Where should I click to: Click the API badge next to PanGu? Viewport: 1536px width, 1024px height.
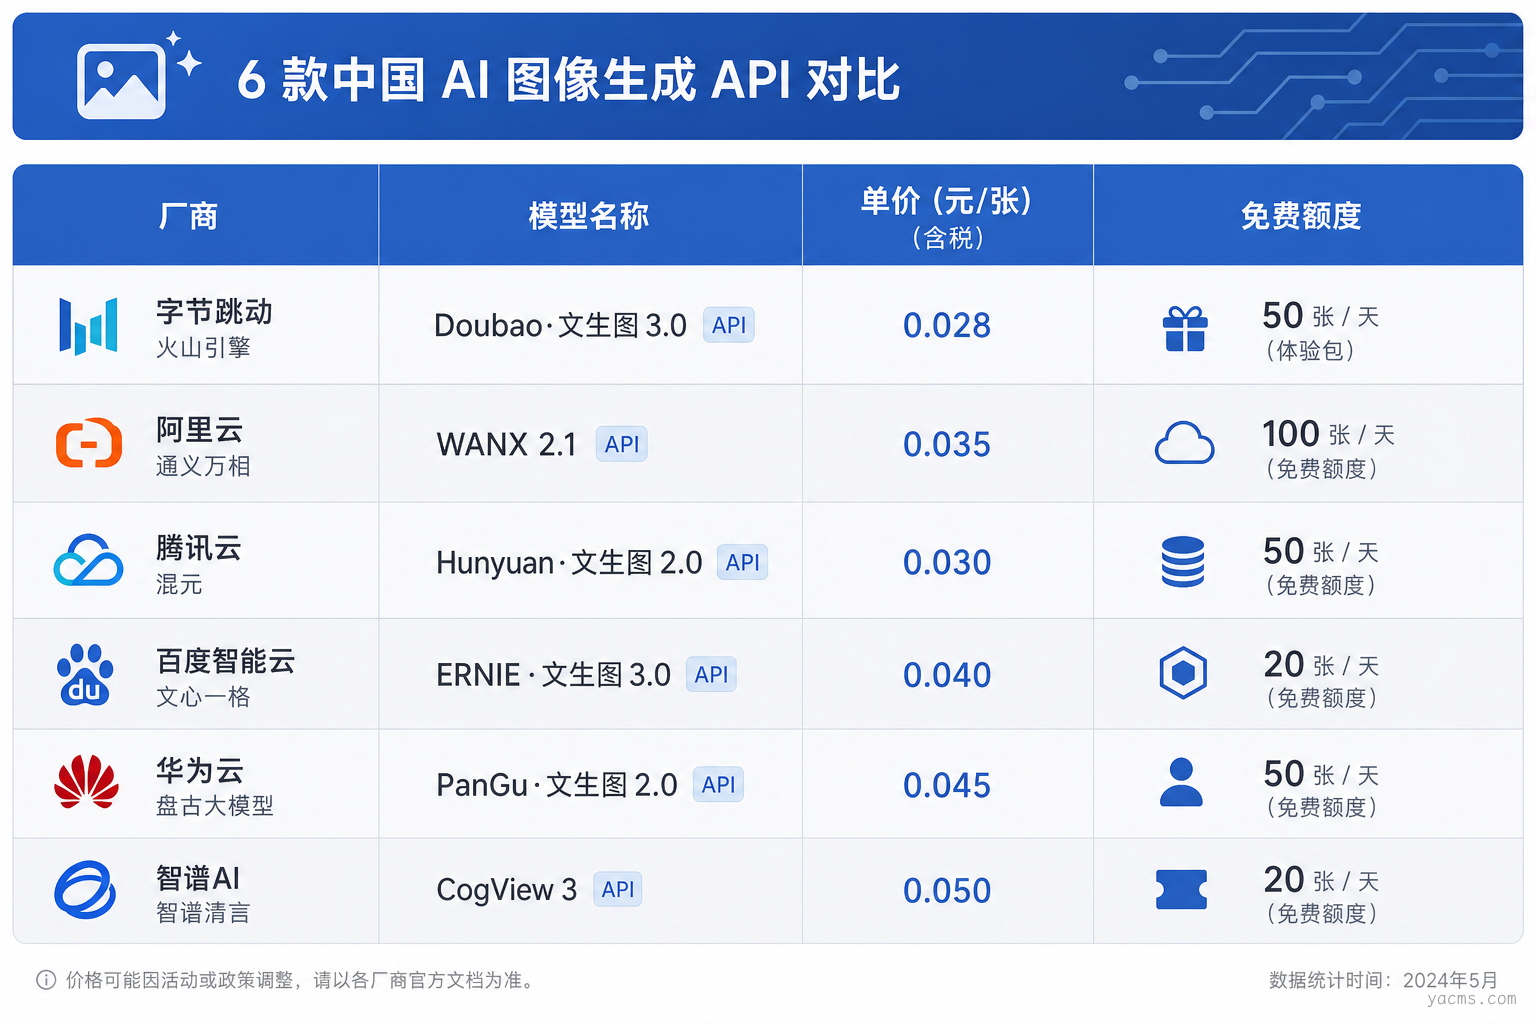coord(718,785)
